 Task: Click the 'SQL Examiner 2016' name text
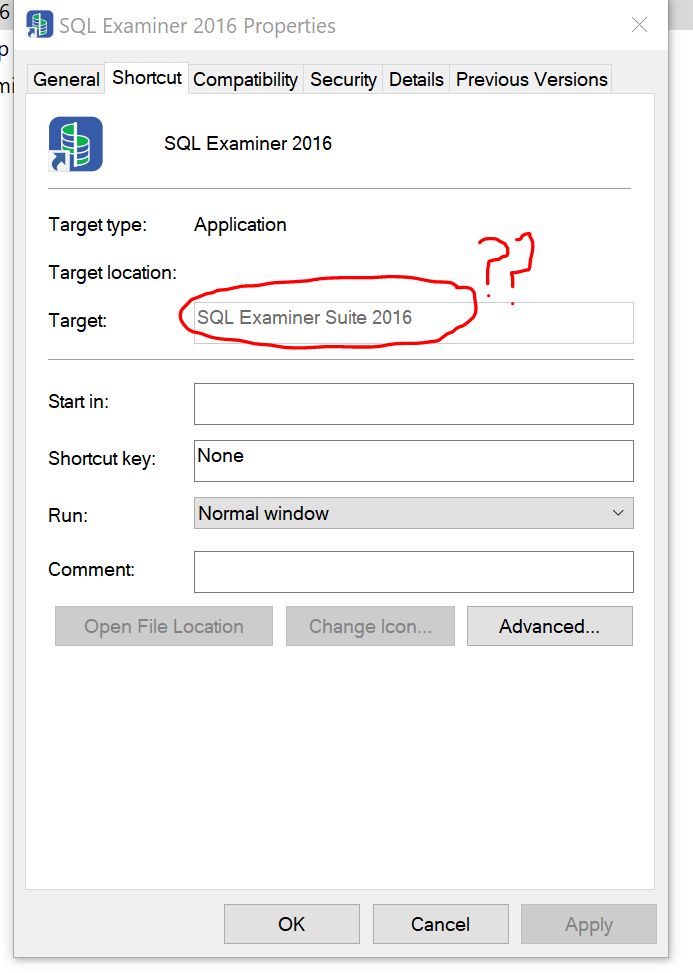coord(248,143)
